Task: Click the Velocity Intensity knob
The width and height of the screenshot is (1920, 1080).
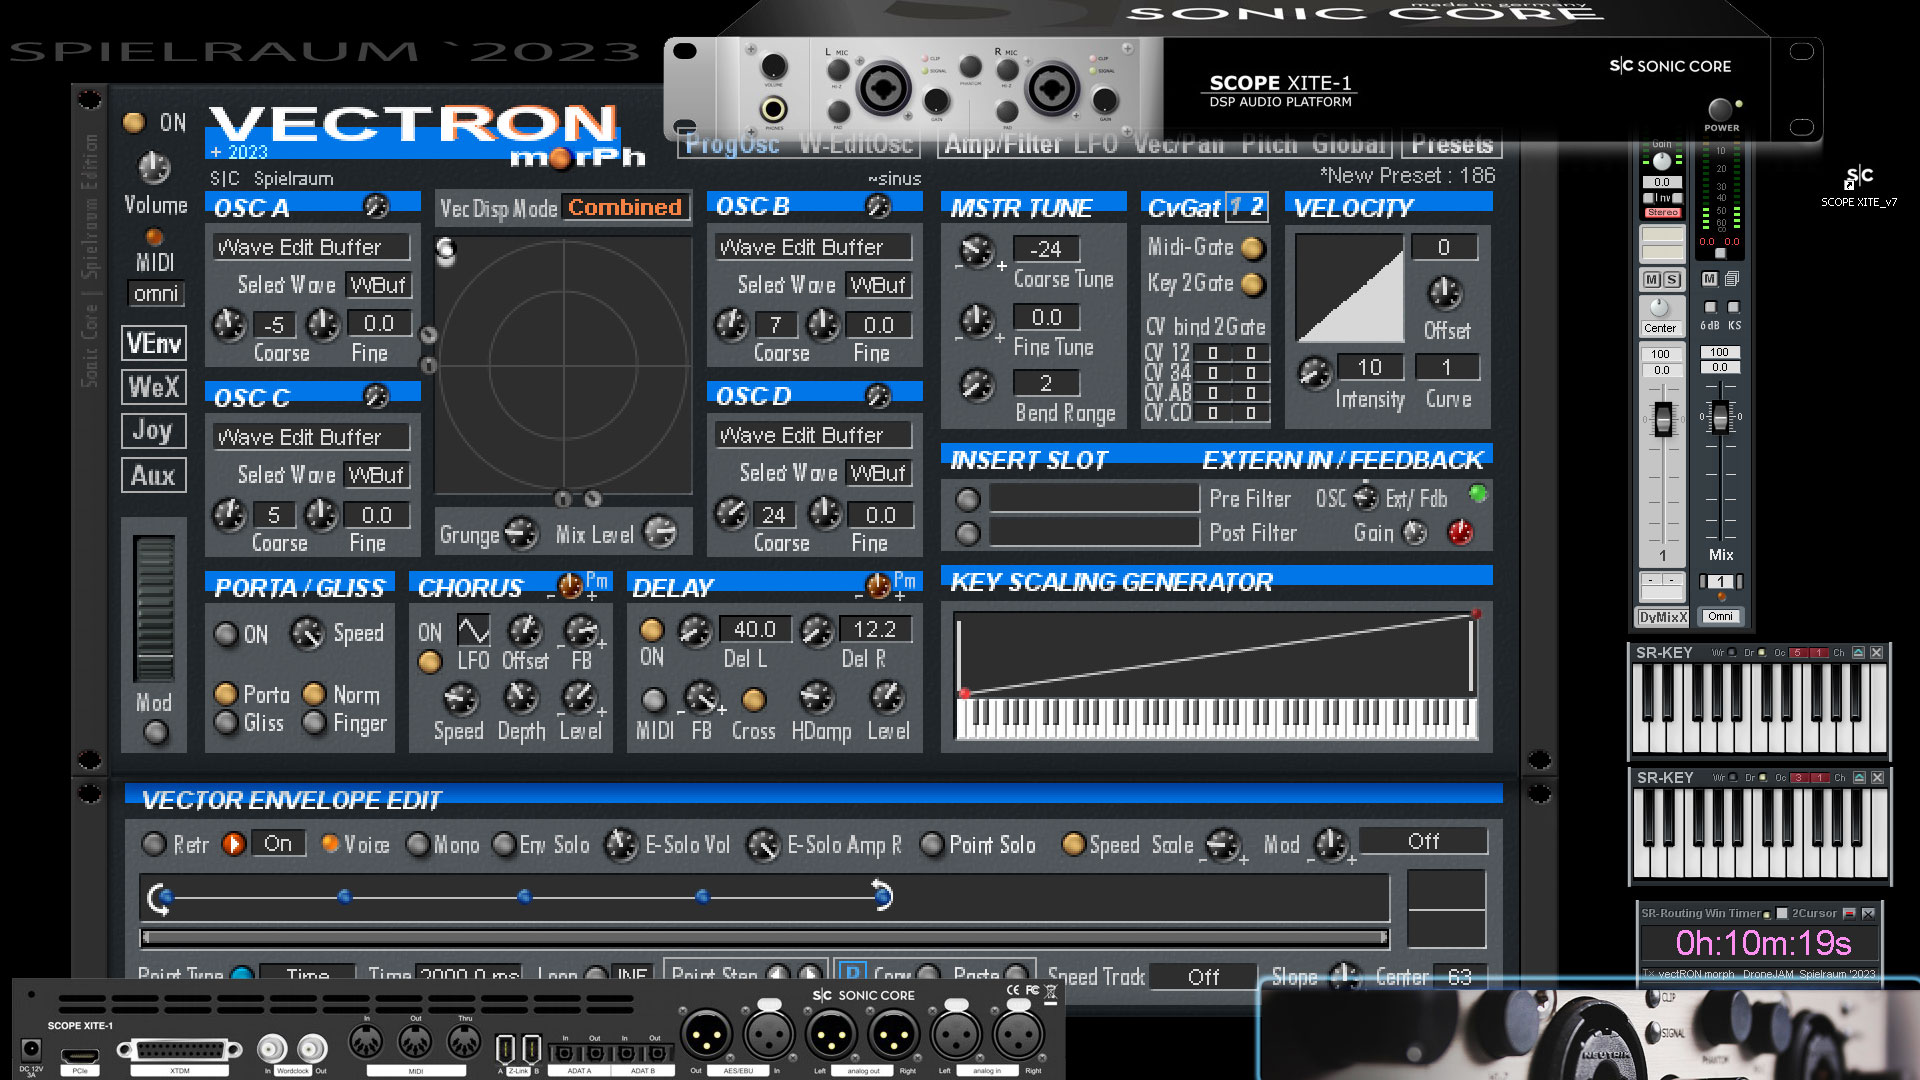Action: point(1314,372)
